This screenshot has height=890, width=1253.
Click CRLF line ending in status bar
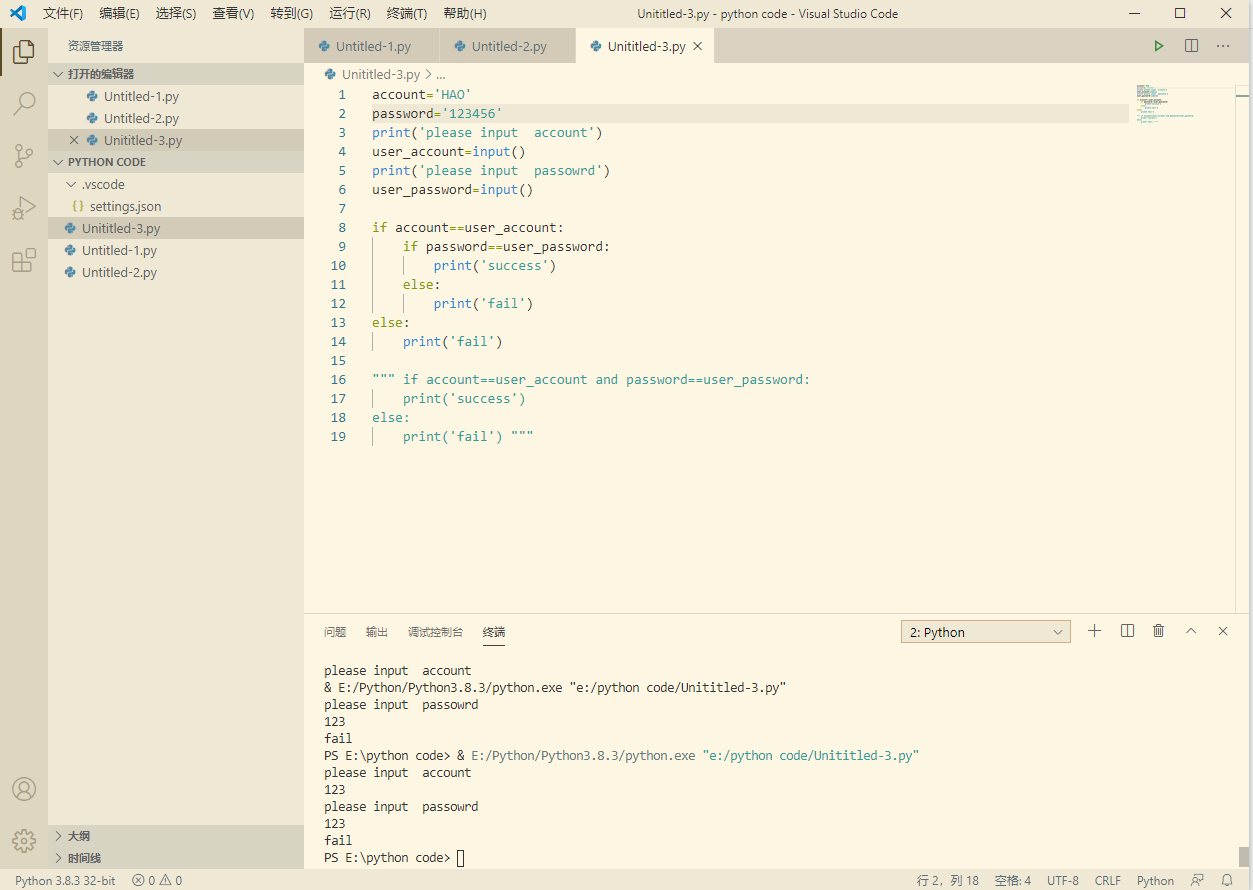[x=1108, y=880]
